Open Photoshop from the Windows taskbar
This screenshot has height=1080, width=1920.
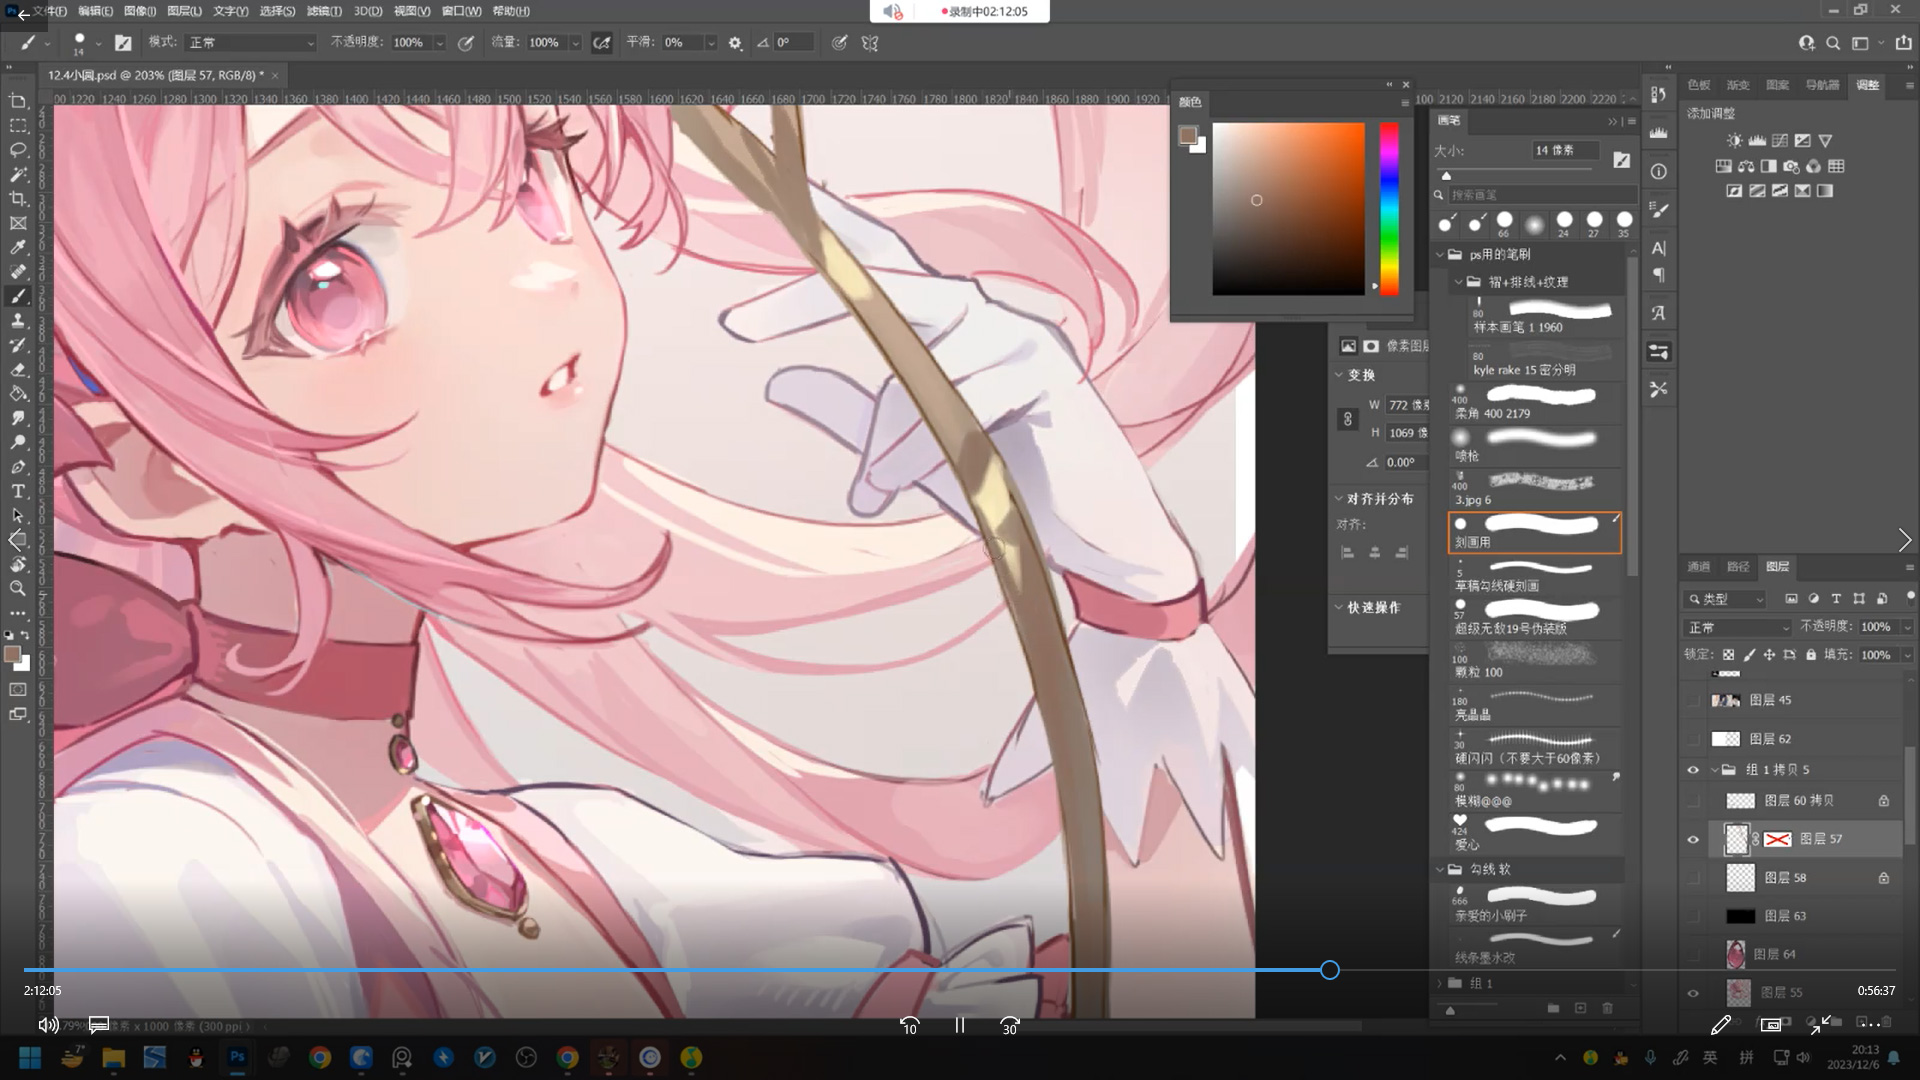pyautogui.click(x=237, y=1057)
